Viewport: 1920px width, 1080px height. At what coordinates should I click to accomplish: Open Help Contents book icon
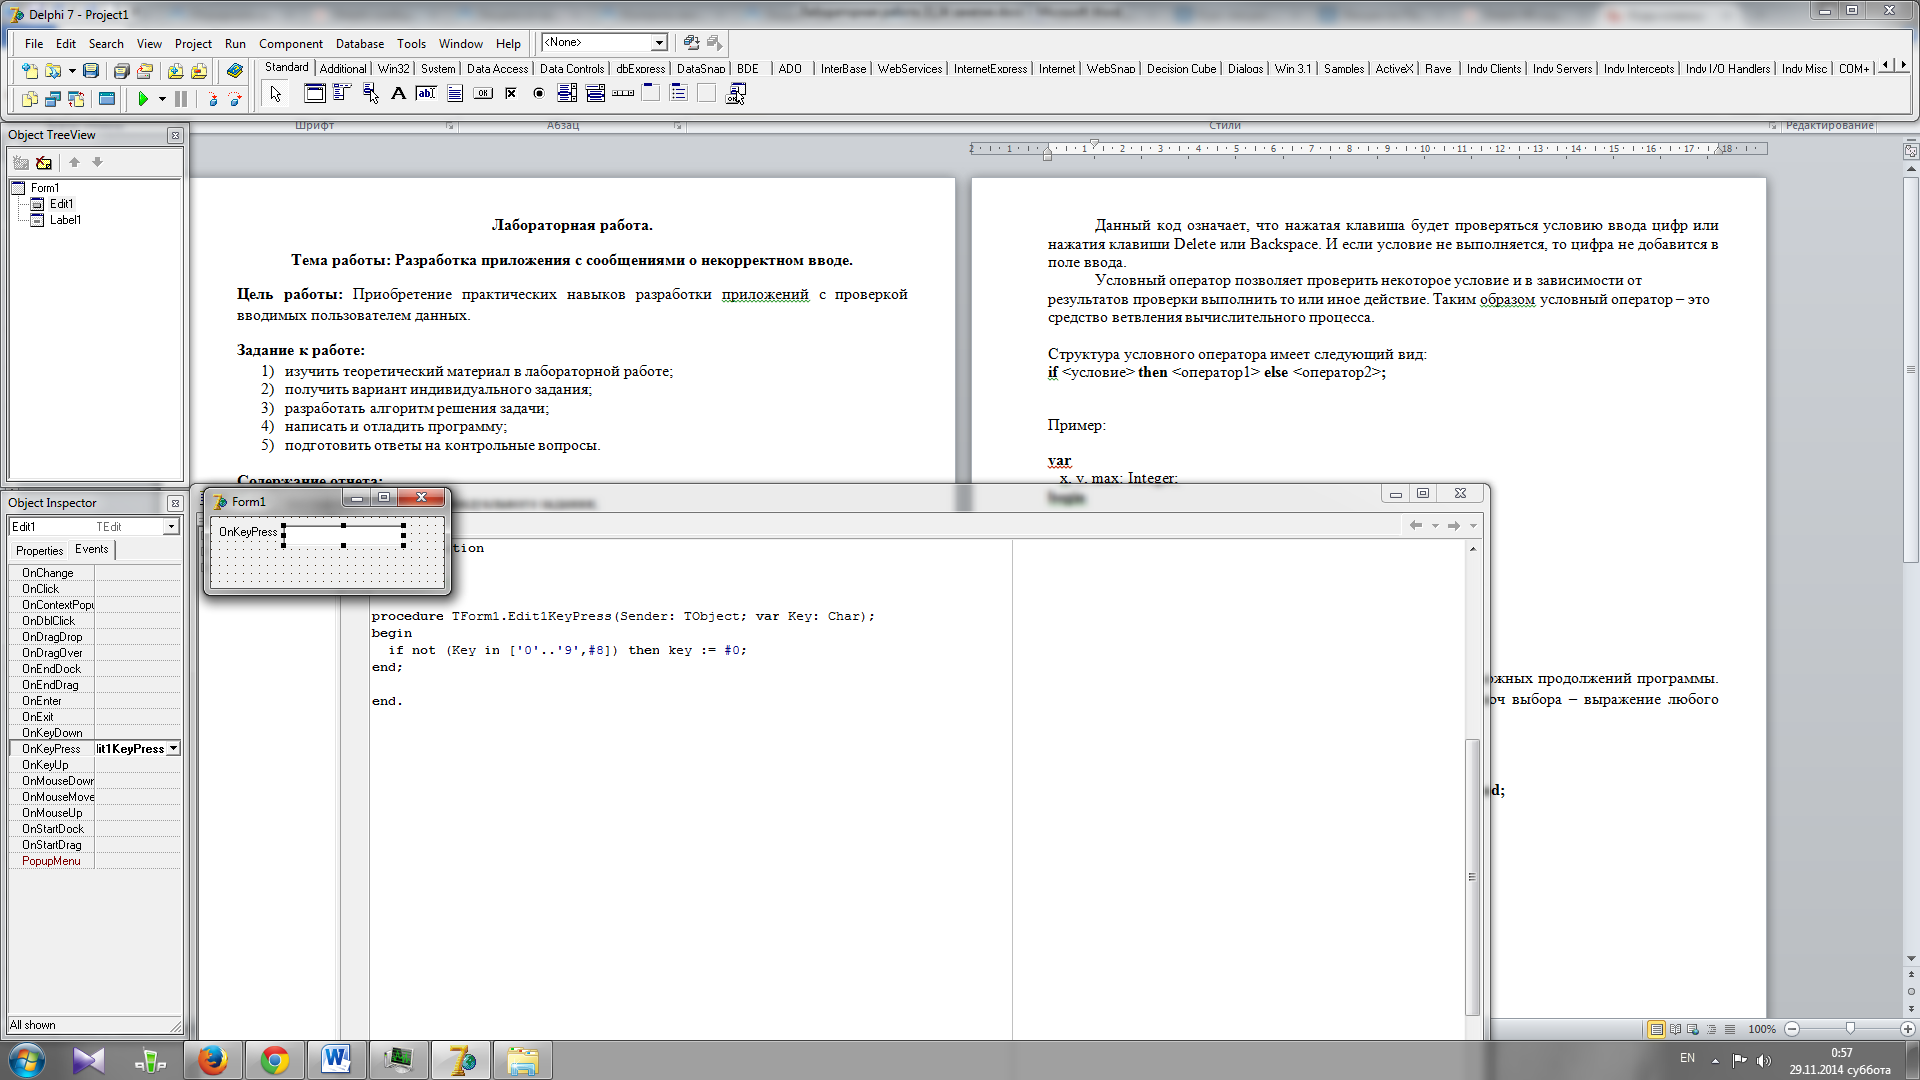point(235,71)
